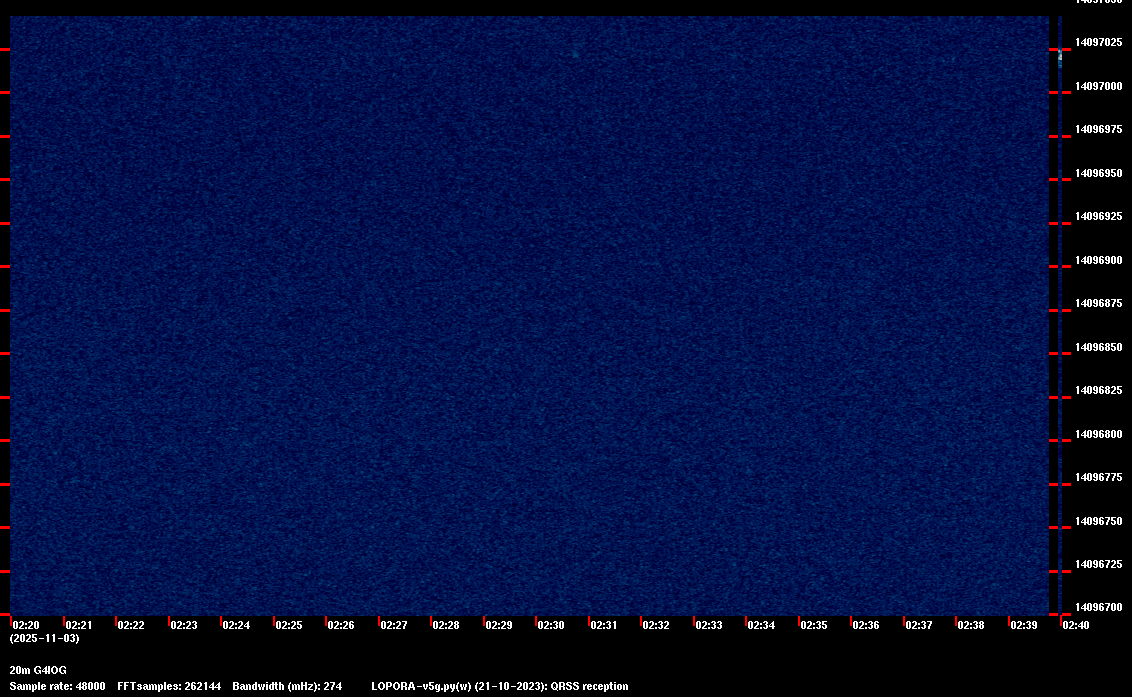
Task: Click the 02:24 time label
Action: [236, 625]
